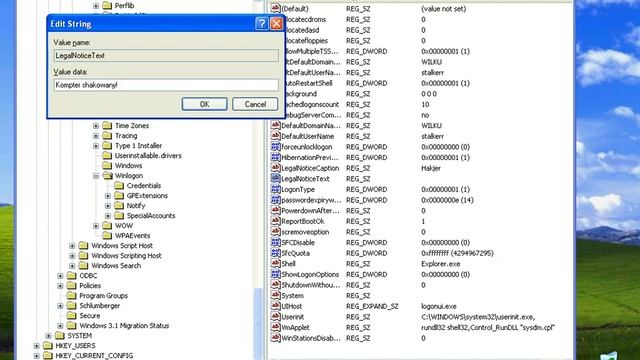Select the ReportBootOk string icon

click(x=276, y=221)
